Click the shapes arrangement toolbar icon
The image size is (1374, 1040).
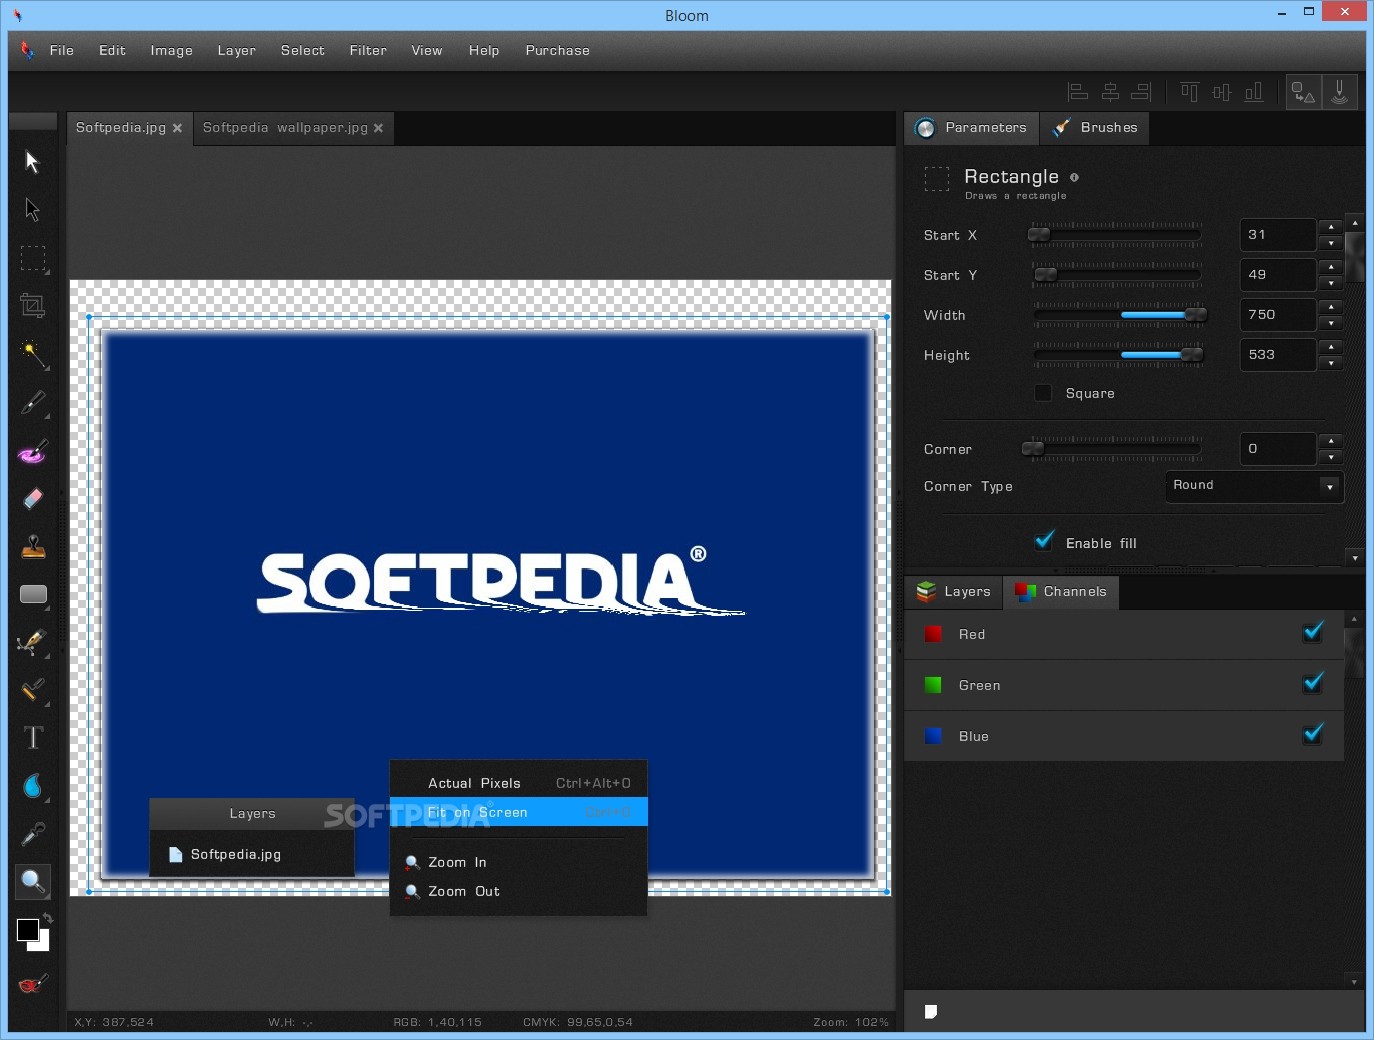(1303, 92)
